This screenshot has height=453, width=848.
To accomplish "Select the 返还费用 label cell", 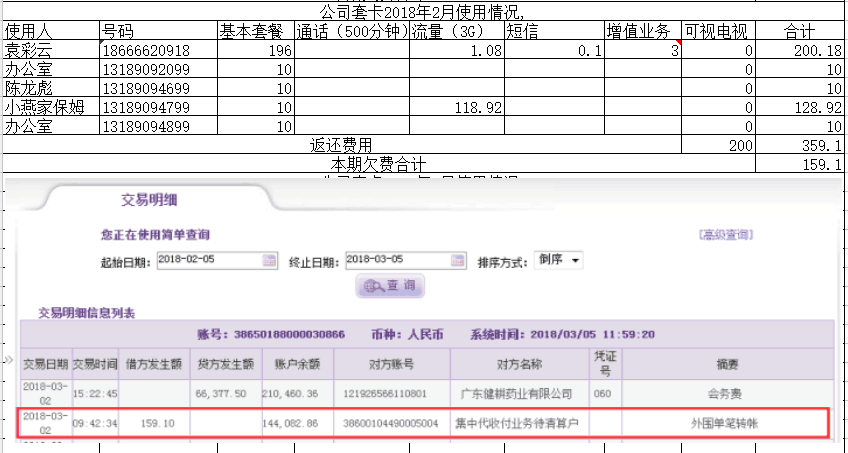I will 378,145.
